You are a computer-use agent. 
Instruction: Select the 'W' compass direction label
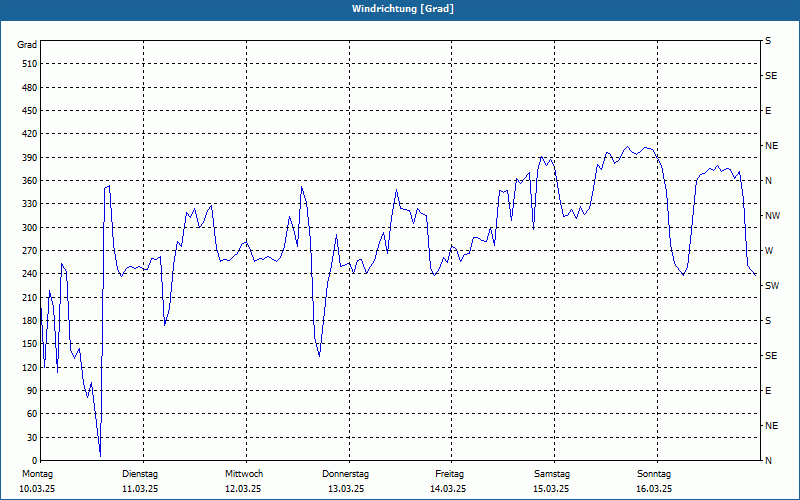[769, 251]
